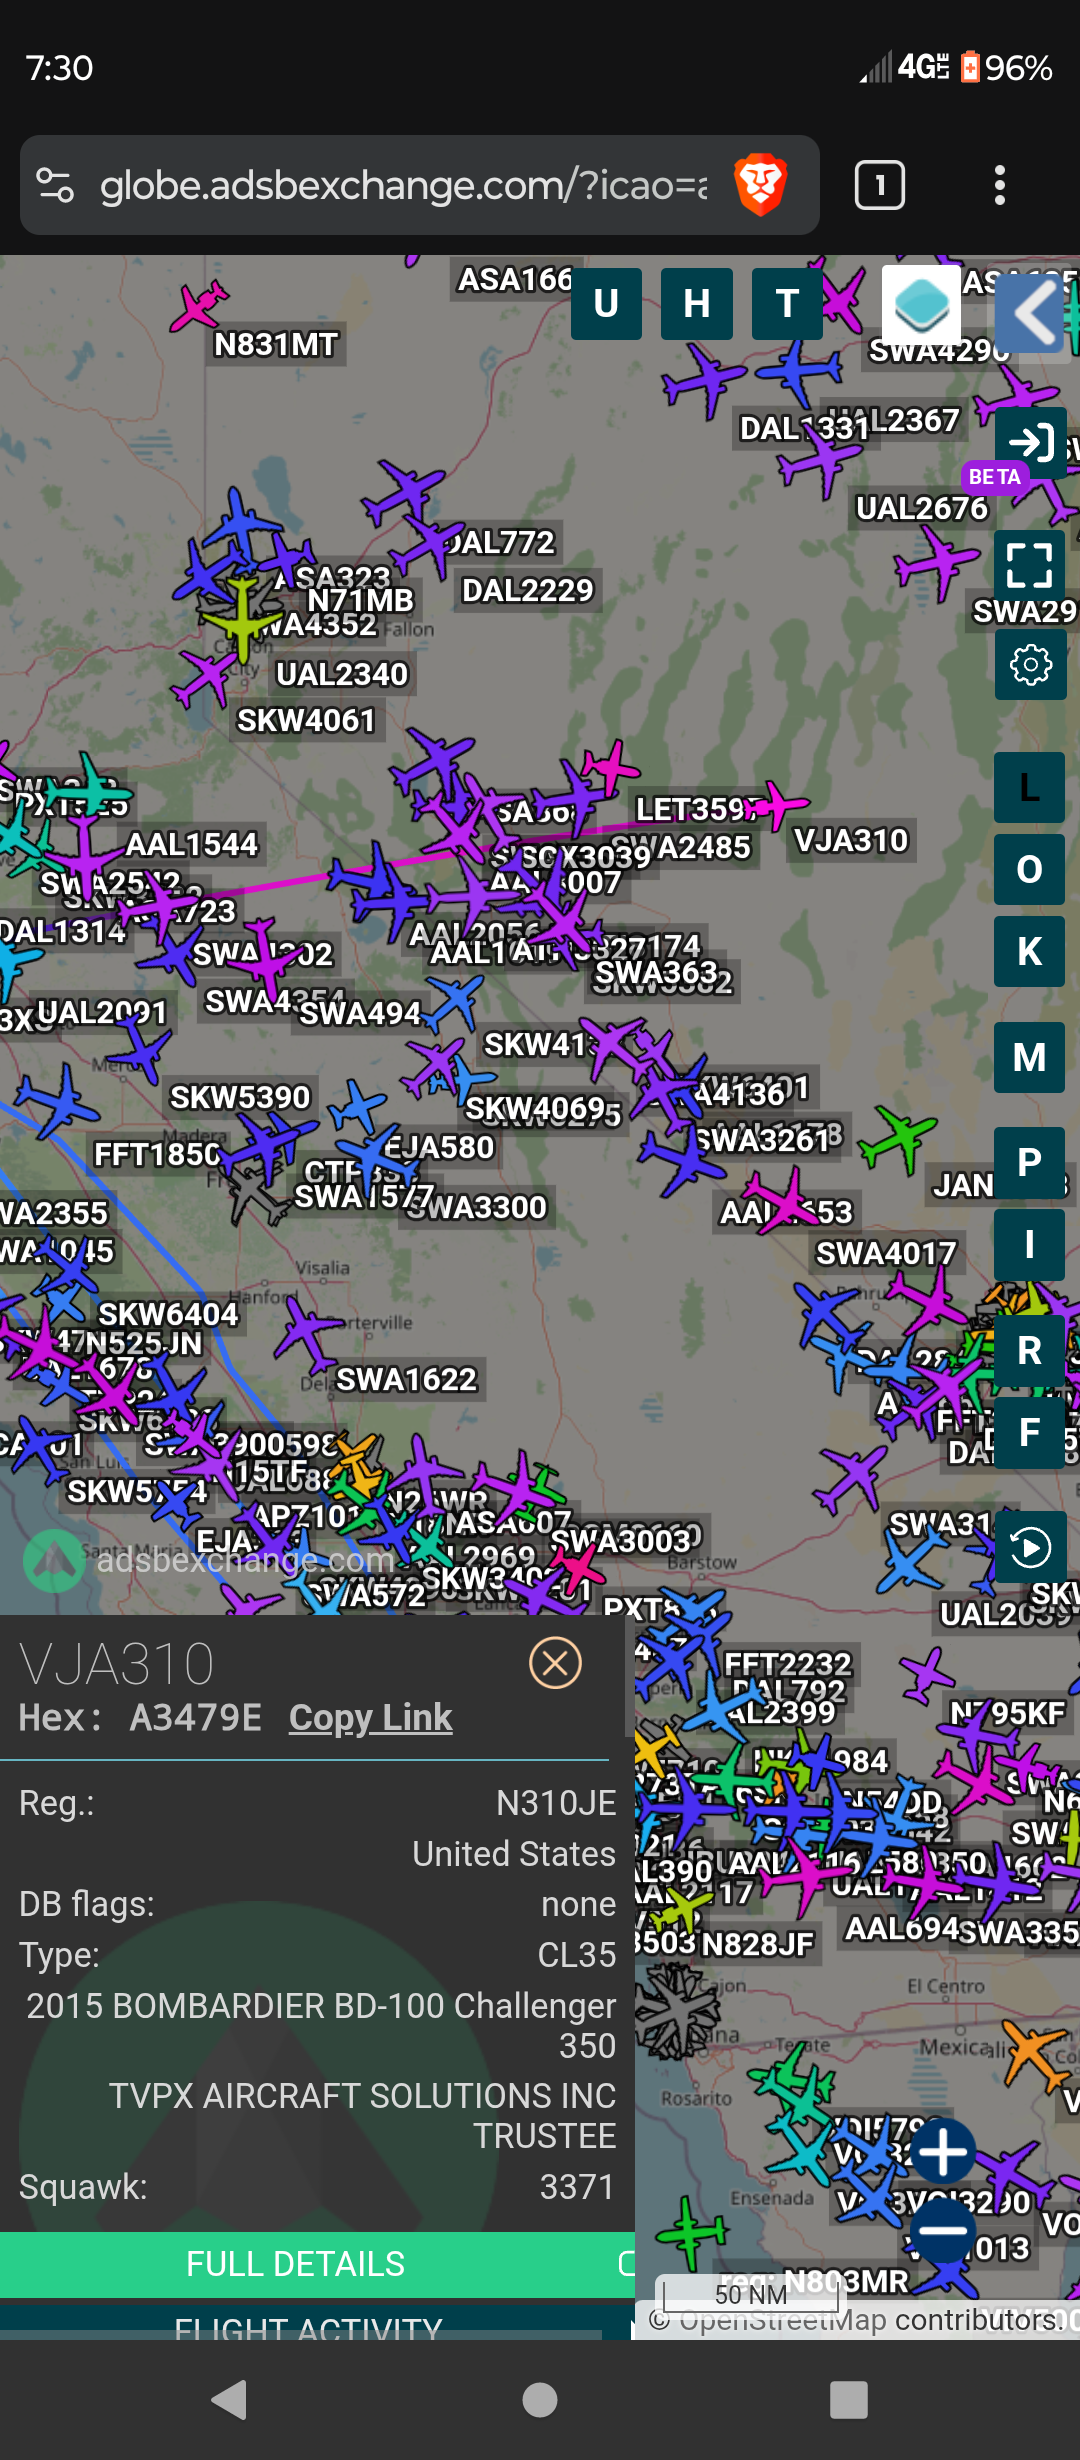The image size is (1080, 2460).
Task: Select the ASA166 aircraft label
Action: point(516,279)
